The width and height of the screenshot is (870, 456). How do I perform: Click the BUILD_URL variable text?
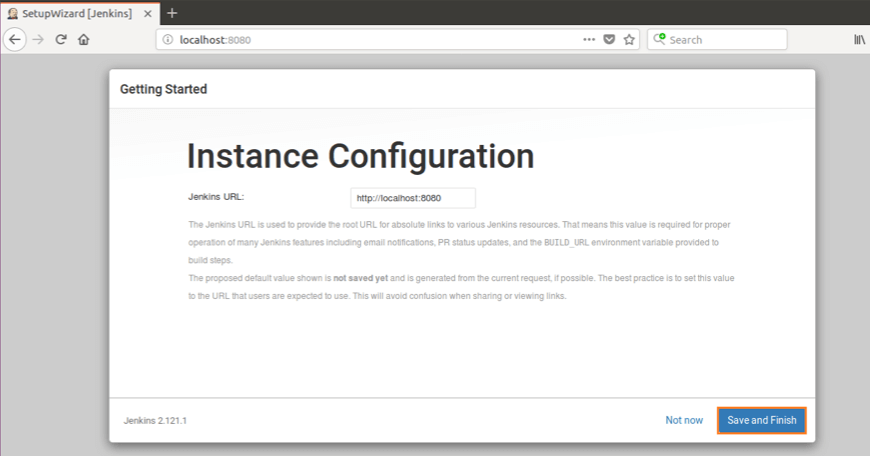coord(566,242)
